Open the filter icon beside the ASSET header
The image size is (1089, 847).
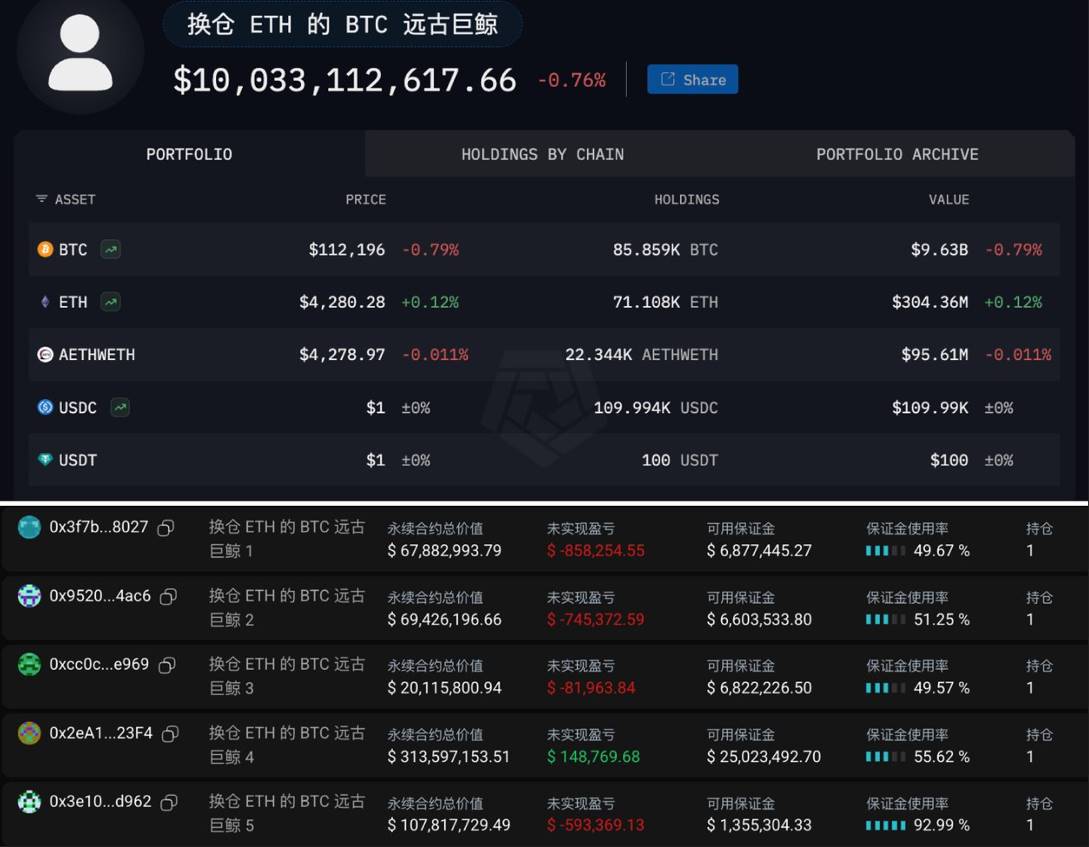pos(40,199)
